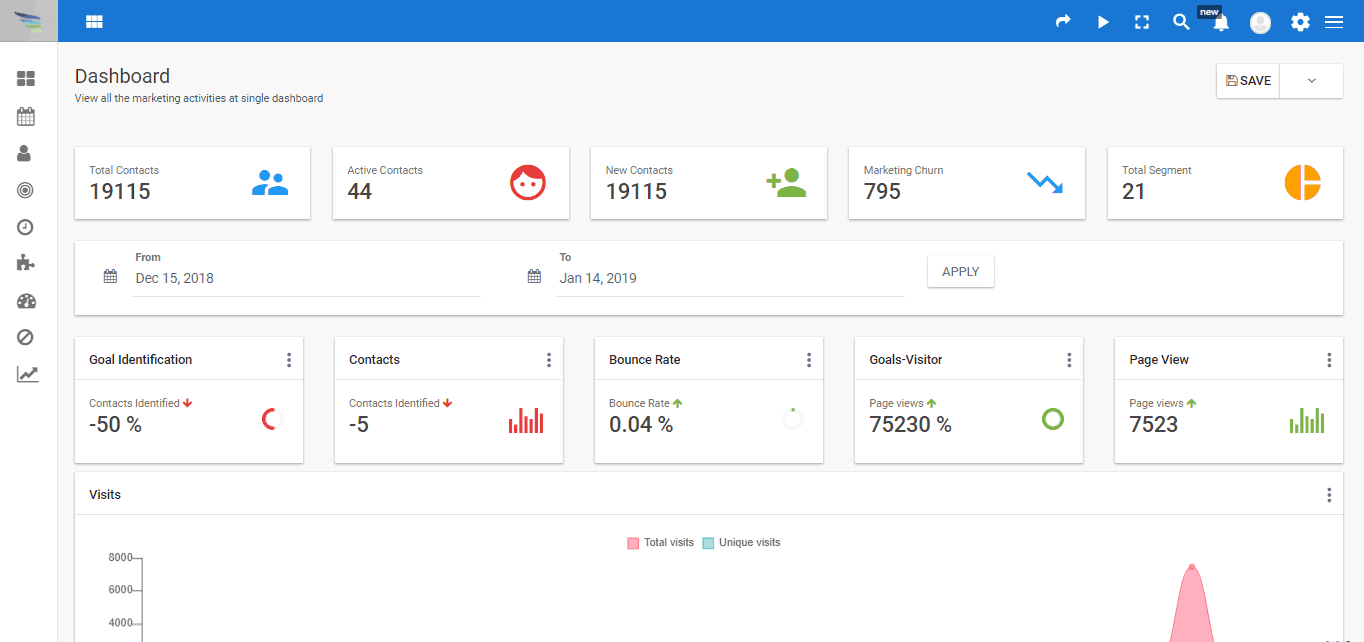
Task: Open the gauge Reports icon in sidebar
Action: pyautogui.click(x=26, y=301)
